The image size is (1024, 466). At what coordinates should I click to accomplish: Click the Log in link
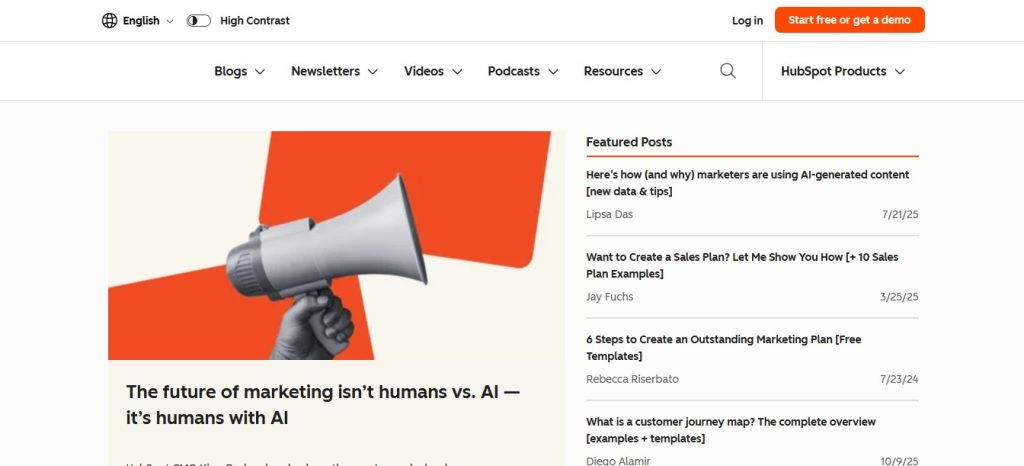[747, 20]
